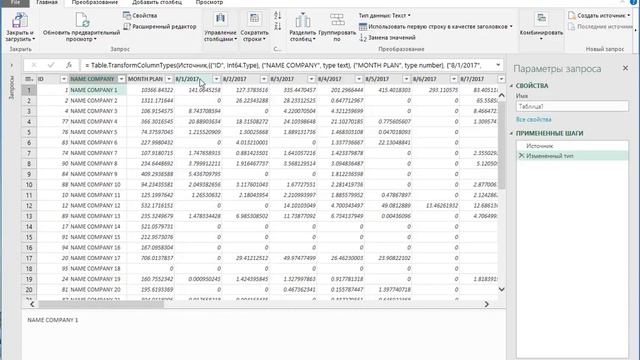The image size is (640, 360).
Task: Select row number 15
Action: (29, 237)
